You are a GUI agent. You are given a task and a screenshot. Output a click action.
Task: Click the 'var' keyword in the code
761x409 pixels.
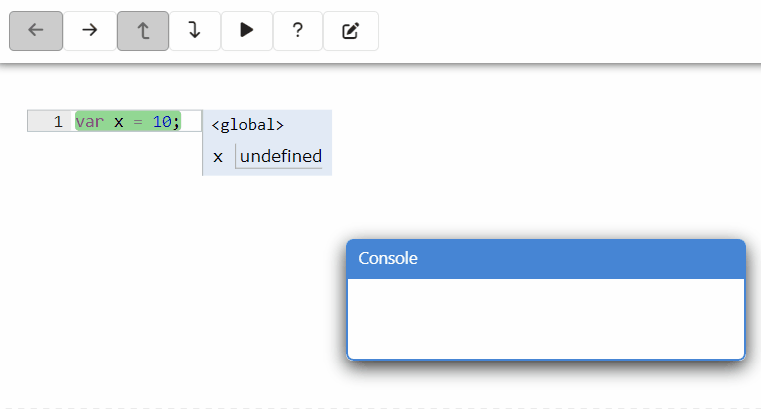click(x=89, y=122)
